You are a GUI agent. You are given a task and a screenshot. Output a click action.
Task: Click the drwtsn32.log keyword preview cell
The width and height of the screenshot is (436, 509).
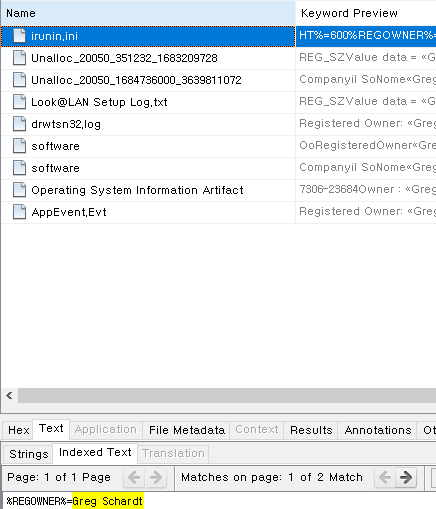pyautogui.click(x=366, y=124)
